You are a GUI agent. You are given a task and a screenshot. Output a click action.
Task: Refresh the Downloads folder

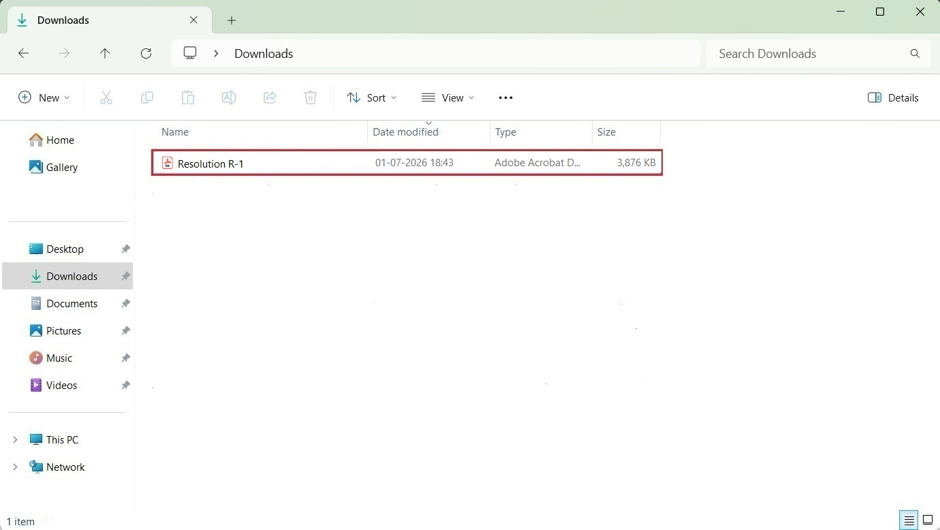[146, 53]
